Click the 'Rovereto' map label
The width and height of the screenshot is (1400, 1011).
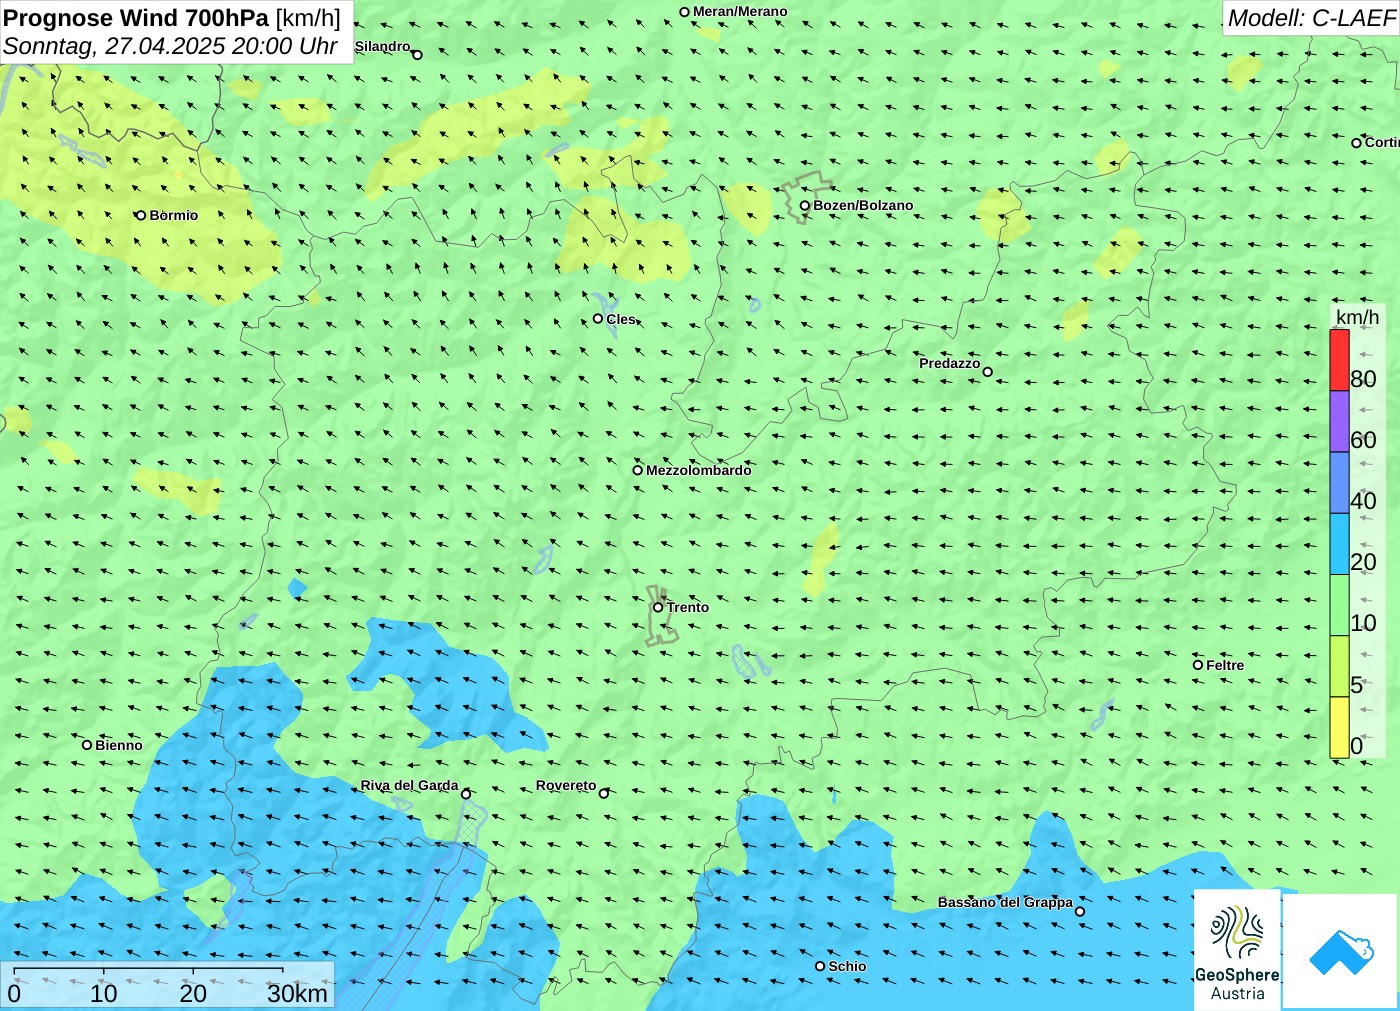pos(566,785)
